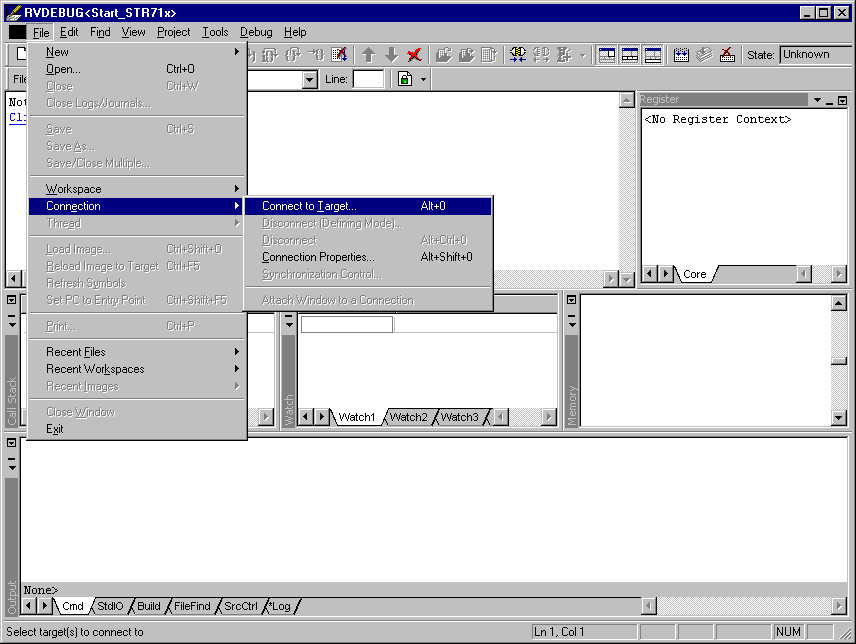This screenshot has height=644, width=856.
Task: Switch to the Watch2 tab
Action: 408,417
